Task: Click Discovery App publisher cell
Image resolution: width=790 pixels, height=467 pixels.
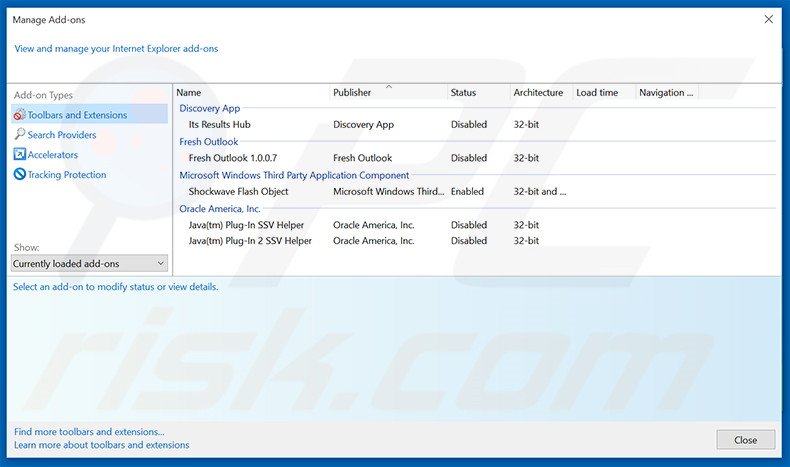Action: coord(363,124)
